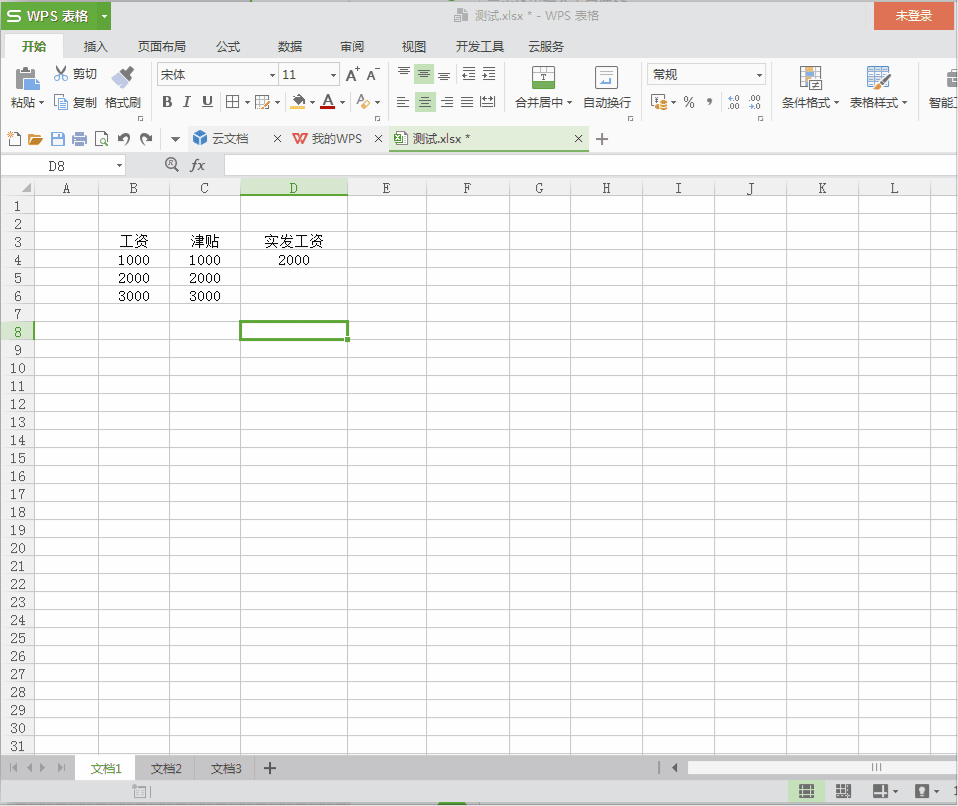Click the Copy (复制) icon
This screenshot has width=958, height=806.
[x=61, y=102]
